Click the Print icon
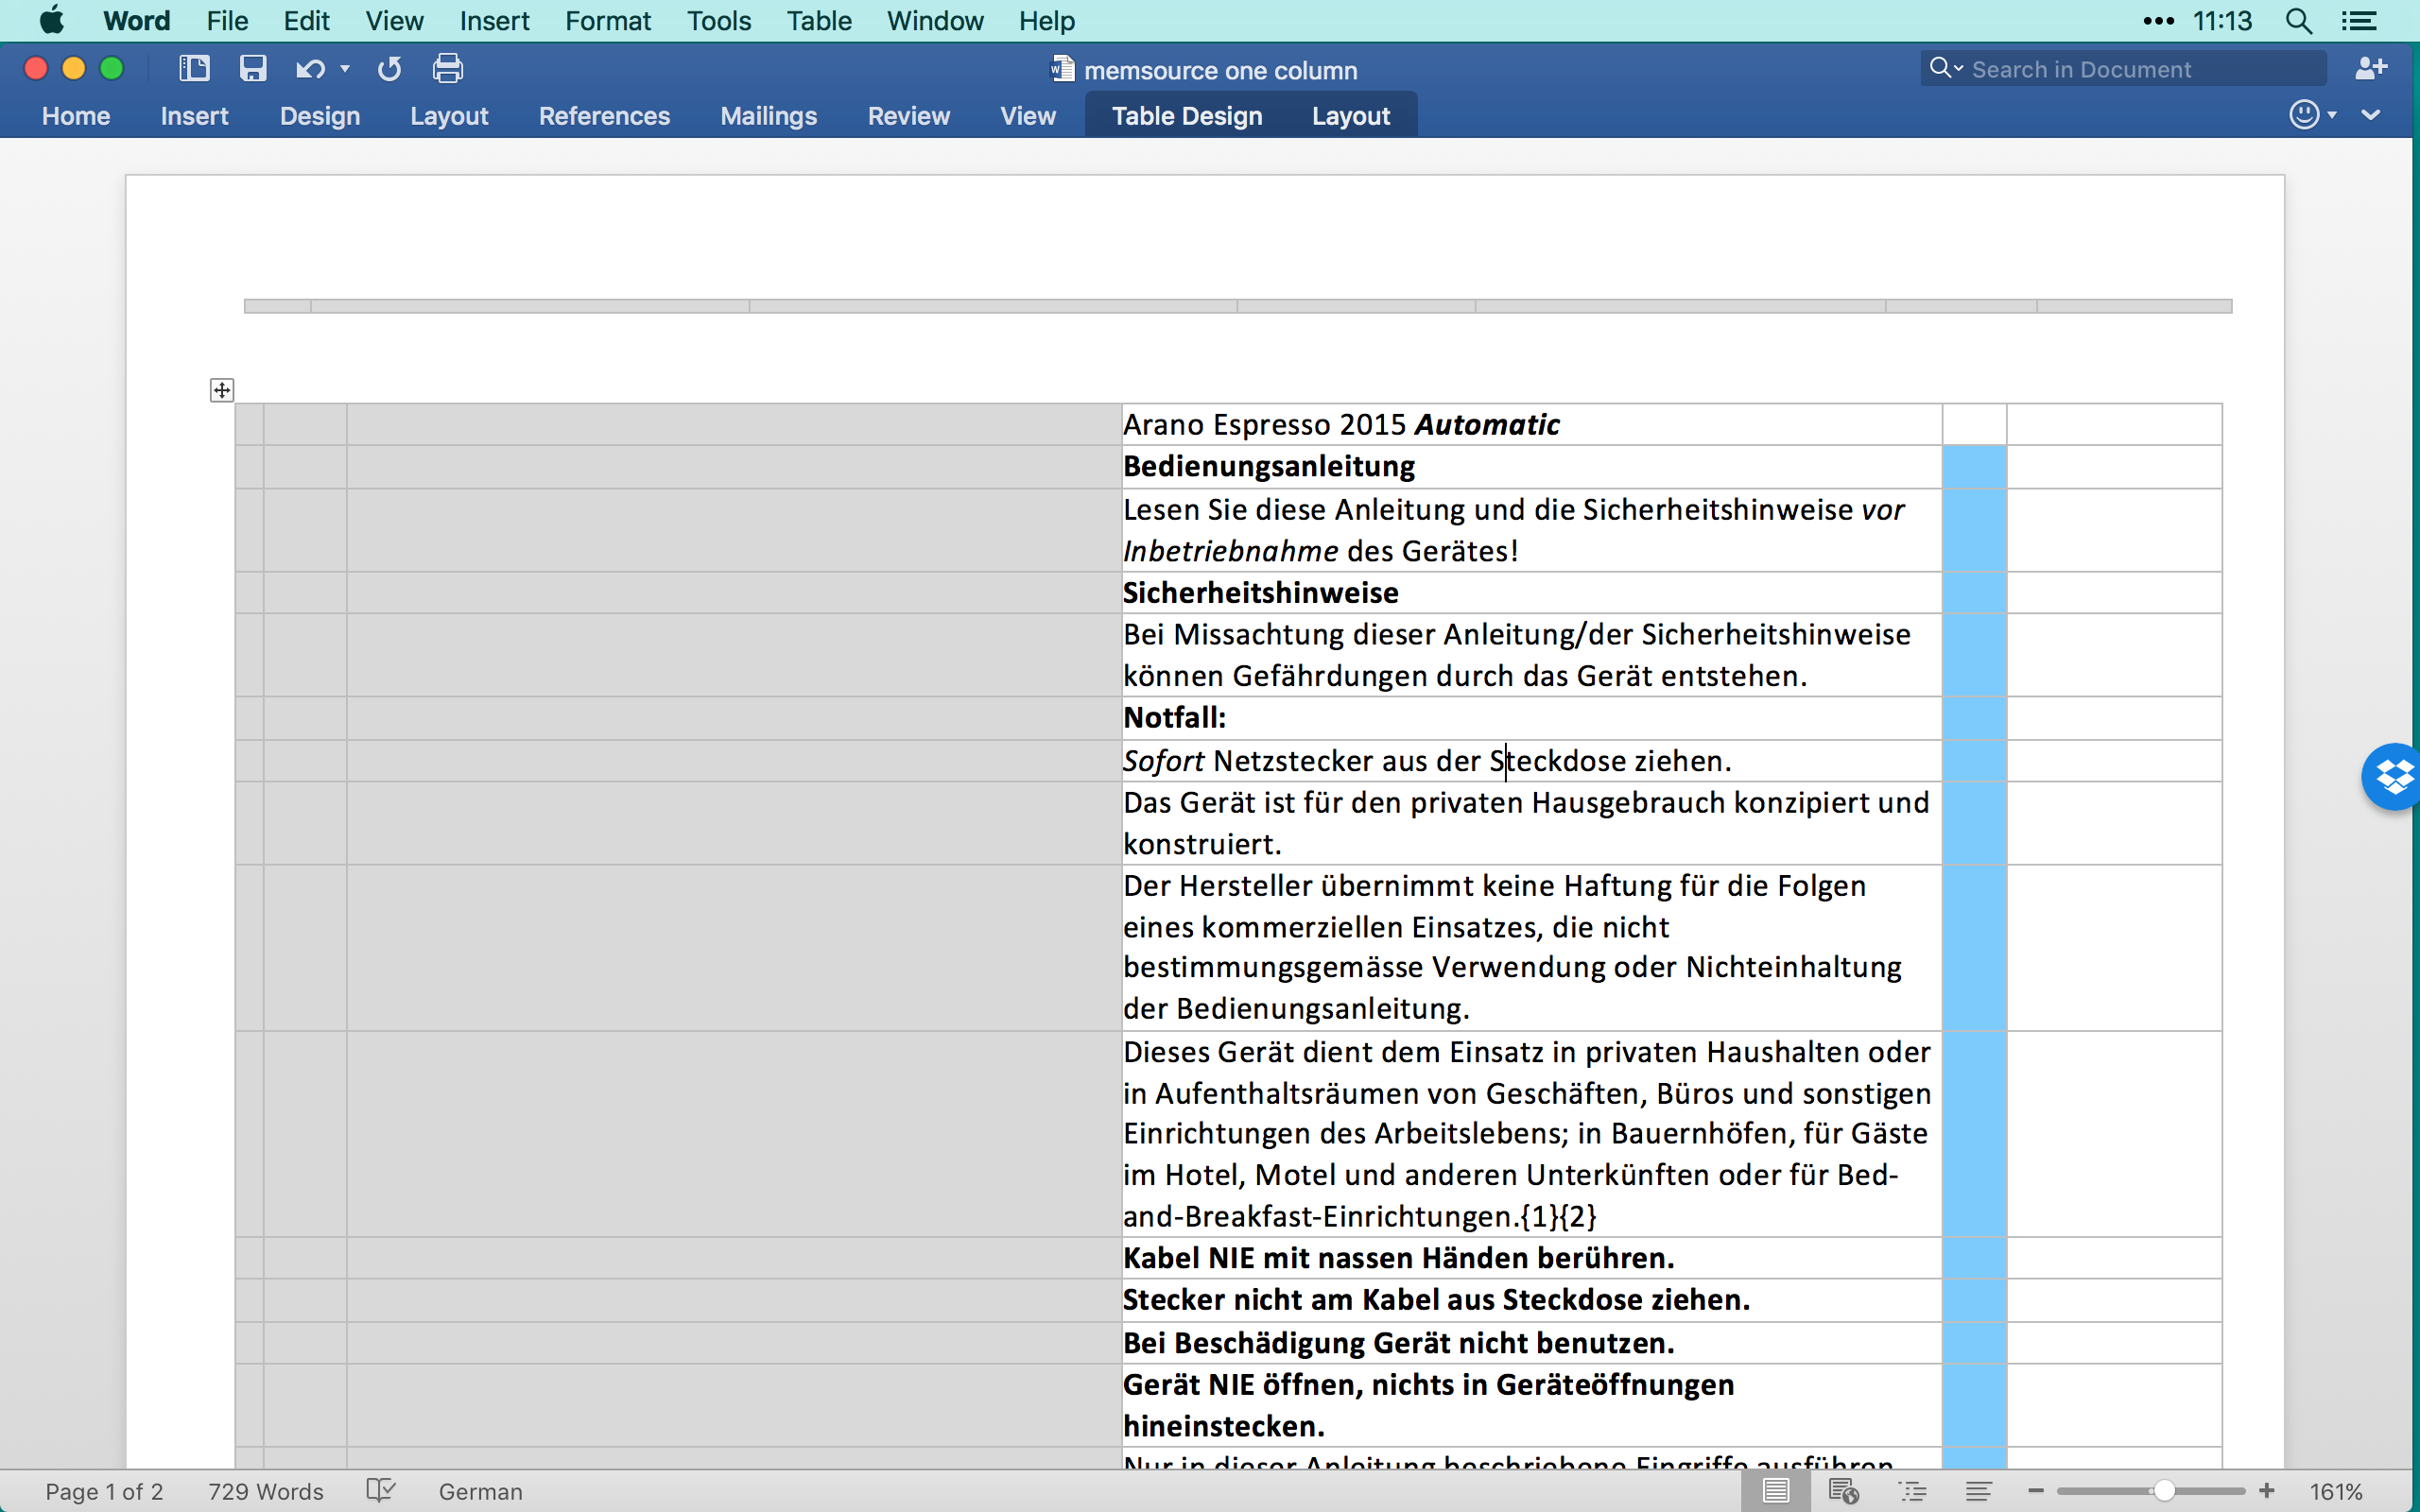 click(x=447, y=69)
